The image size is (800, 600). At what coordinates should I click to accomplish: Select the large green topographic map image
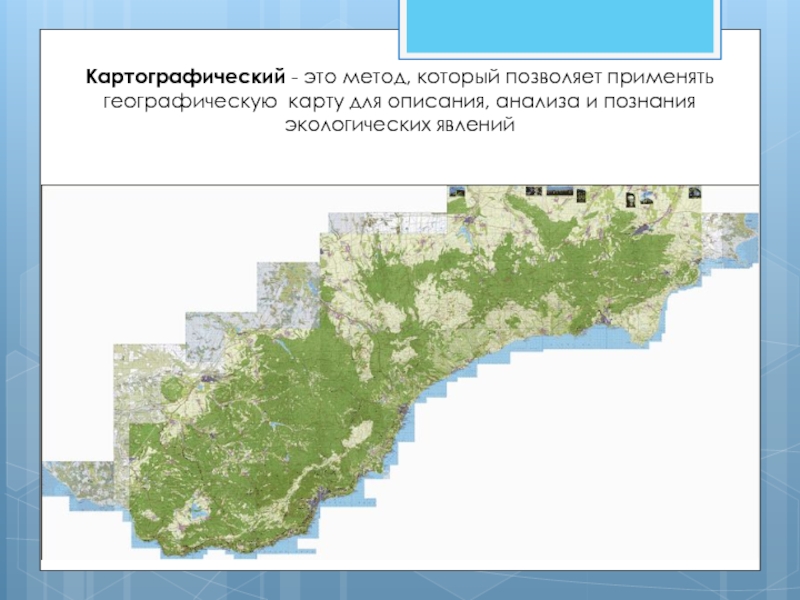pyautogui.click(x=400, y=372)
